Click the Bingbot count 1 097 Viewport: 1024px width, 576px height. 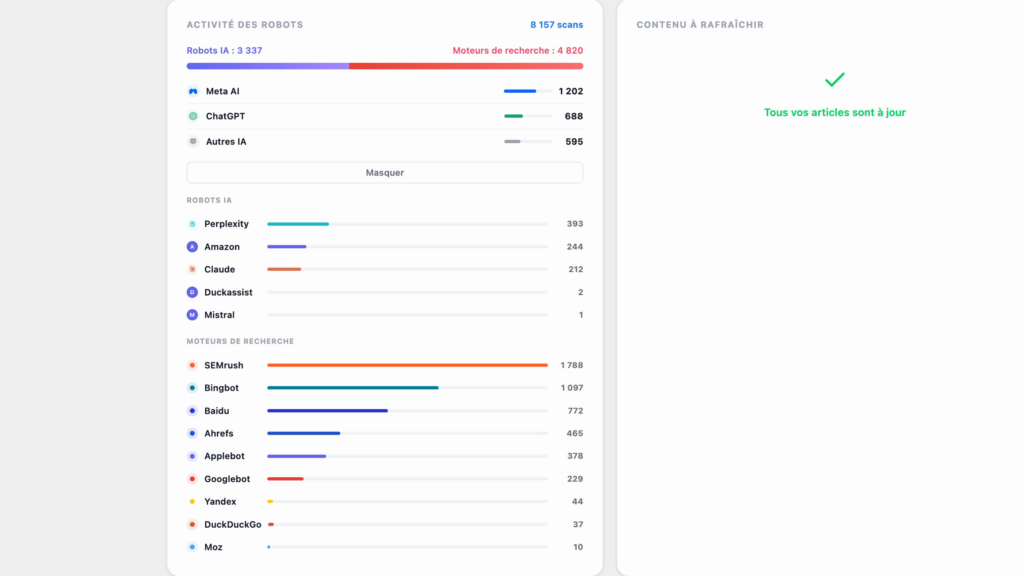[572, 388]
